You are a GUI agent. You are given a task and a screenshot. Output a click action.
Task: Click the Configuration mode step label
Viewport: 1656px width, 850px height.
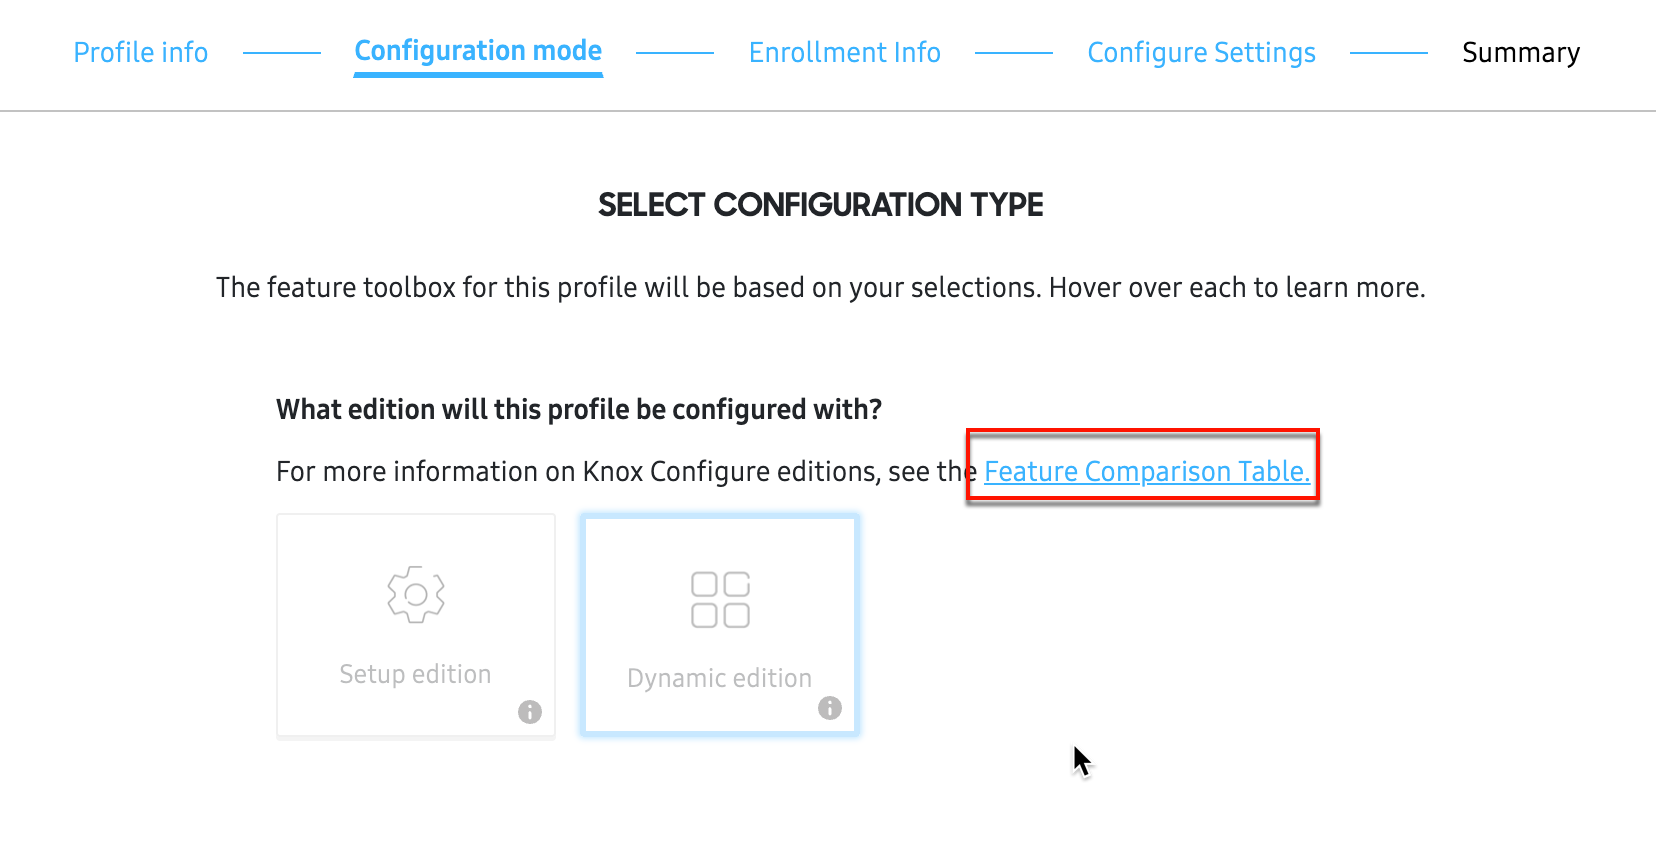pyautogui.click(x=477, y=50)
